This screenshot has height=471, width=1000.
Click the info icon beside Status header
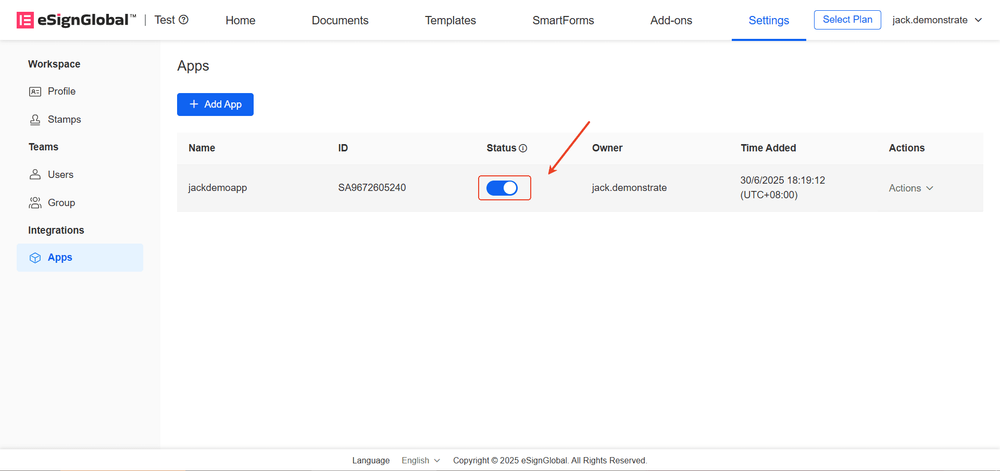(x=523, y=148)
